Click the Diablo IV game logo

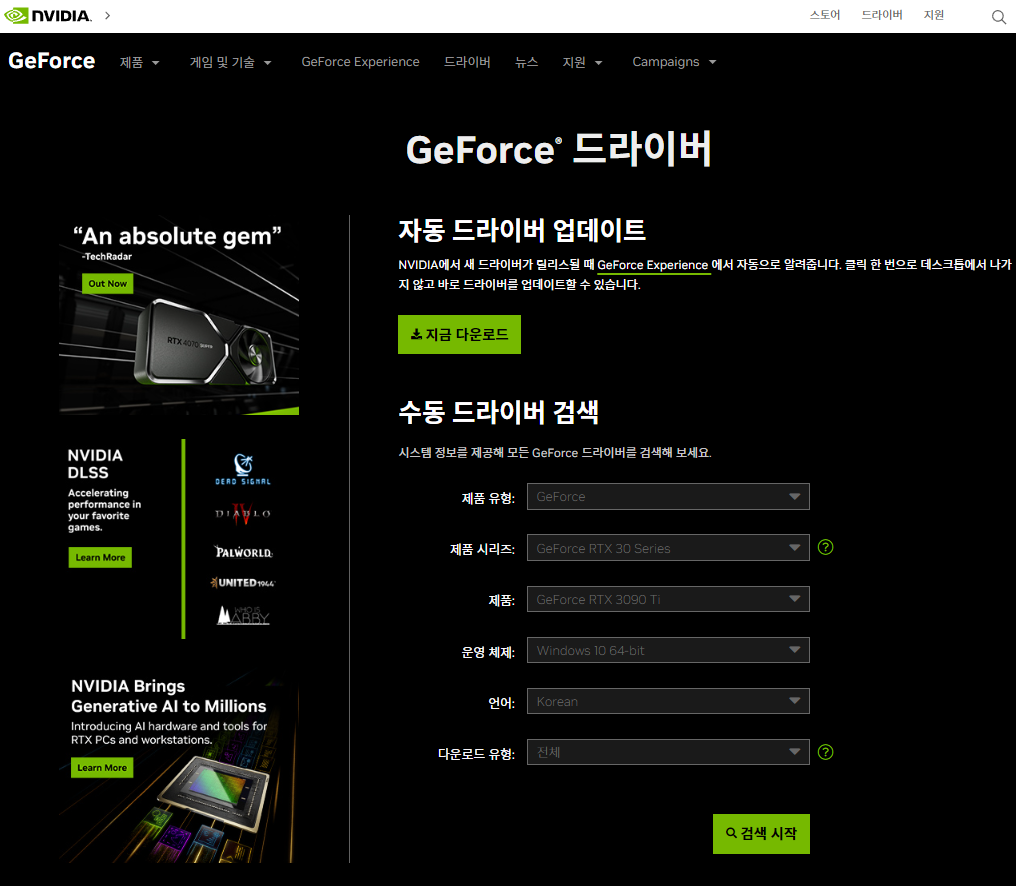click(243, 514)
